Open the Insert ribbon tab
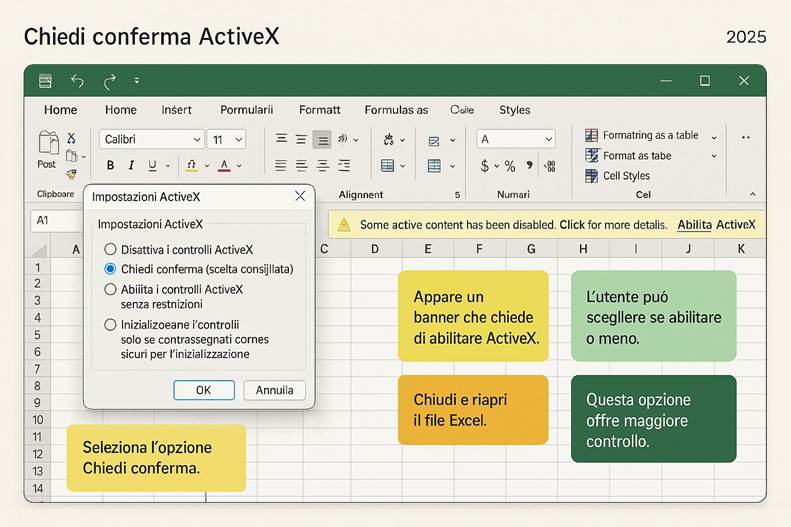791x527 pixels. pos(176,110)
